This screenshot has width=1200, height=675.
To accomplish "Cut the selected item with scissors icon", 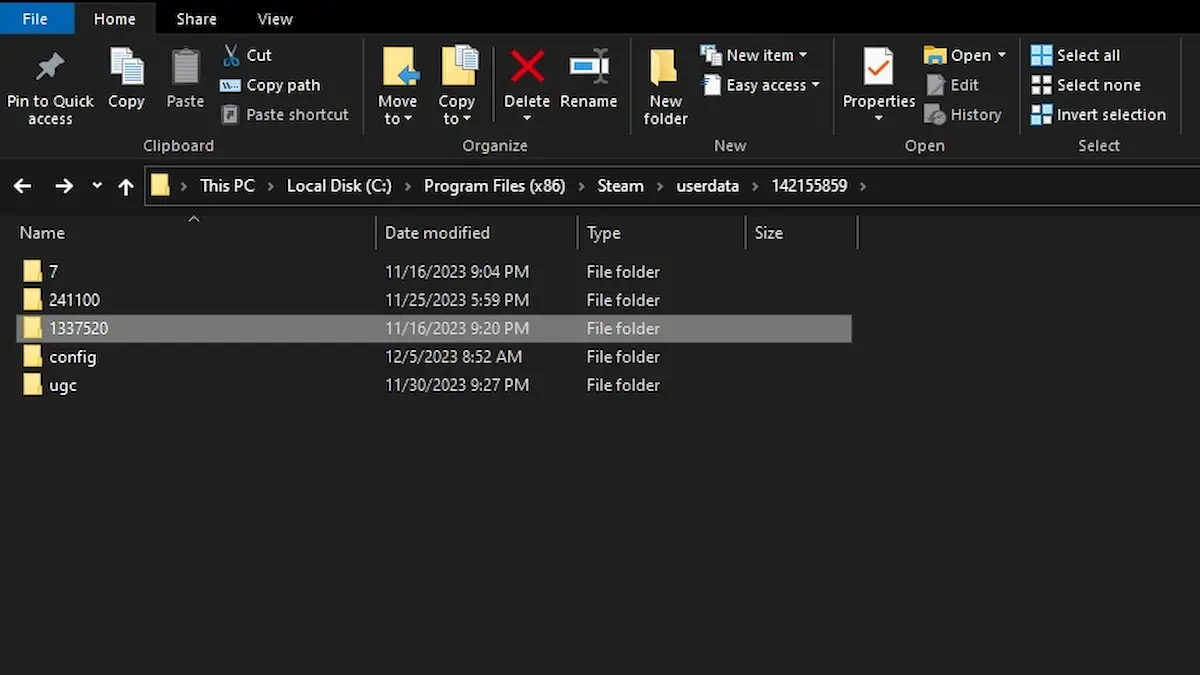I will pyautogui.click(x=232, y=55).
